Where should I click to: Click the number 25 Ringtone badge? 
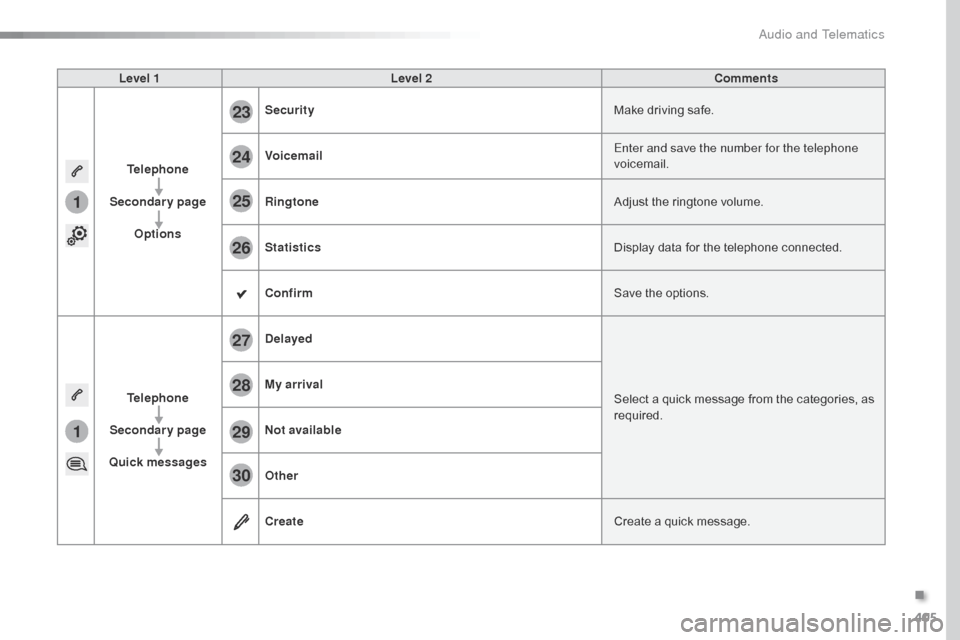[241, 203]
